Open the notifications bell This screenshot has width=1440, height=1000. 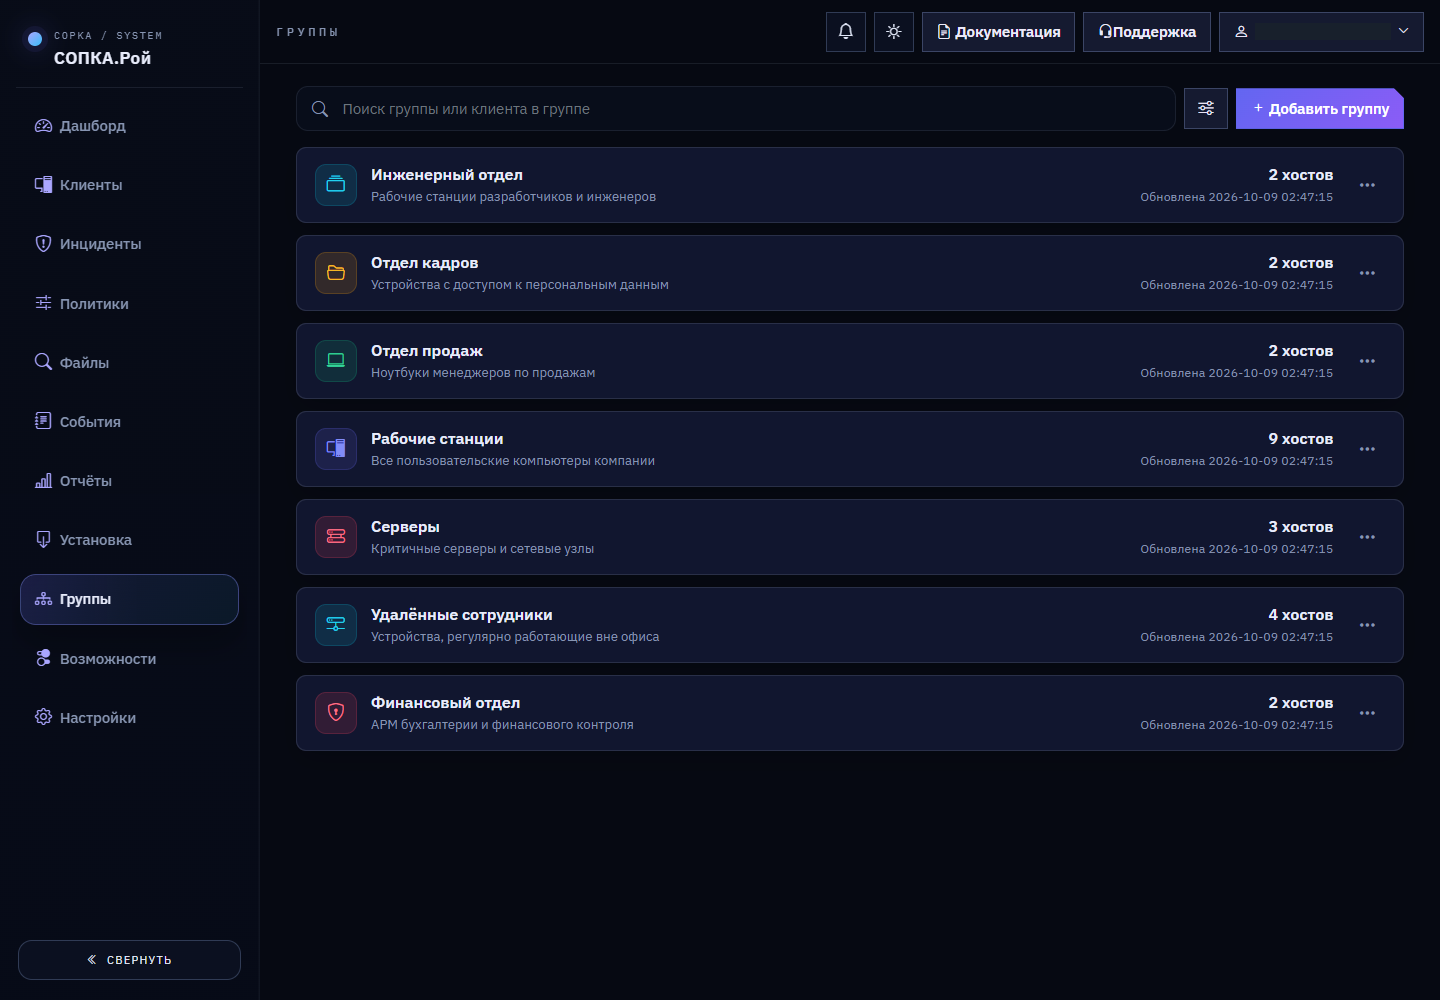pos(846,32)
